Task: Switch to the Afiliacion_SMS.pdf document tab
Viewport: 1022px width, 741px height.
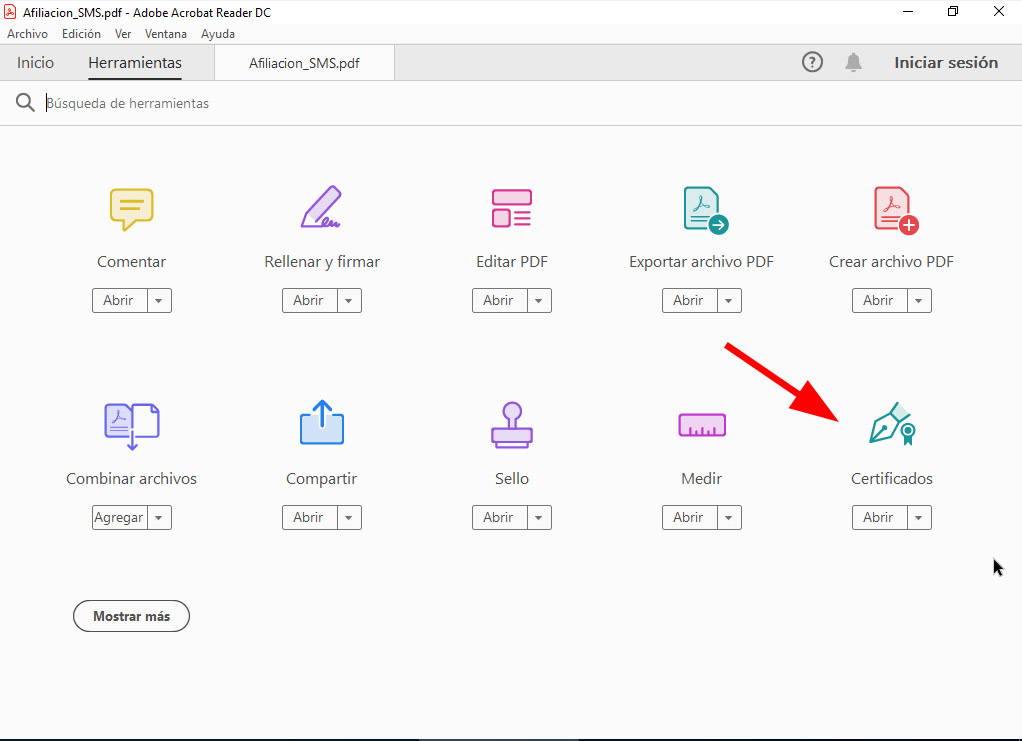Action: [x=304, y=63]
